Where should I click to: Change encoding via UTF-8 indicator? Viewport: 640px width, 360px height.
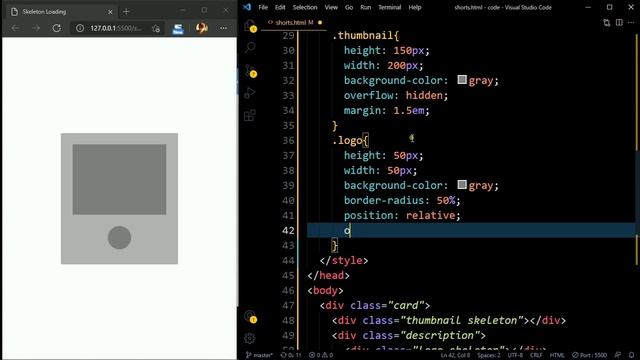tap(515, 355)
